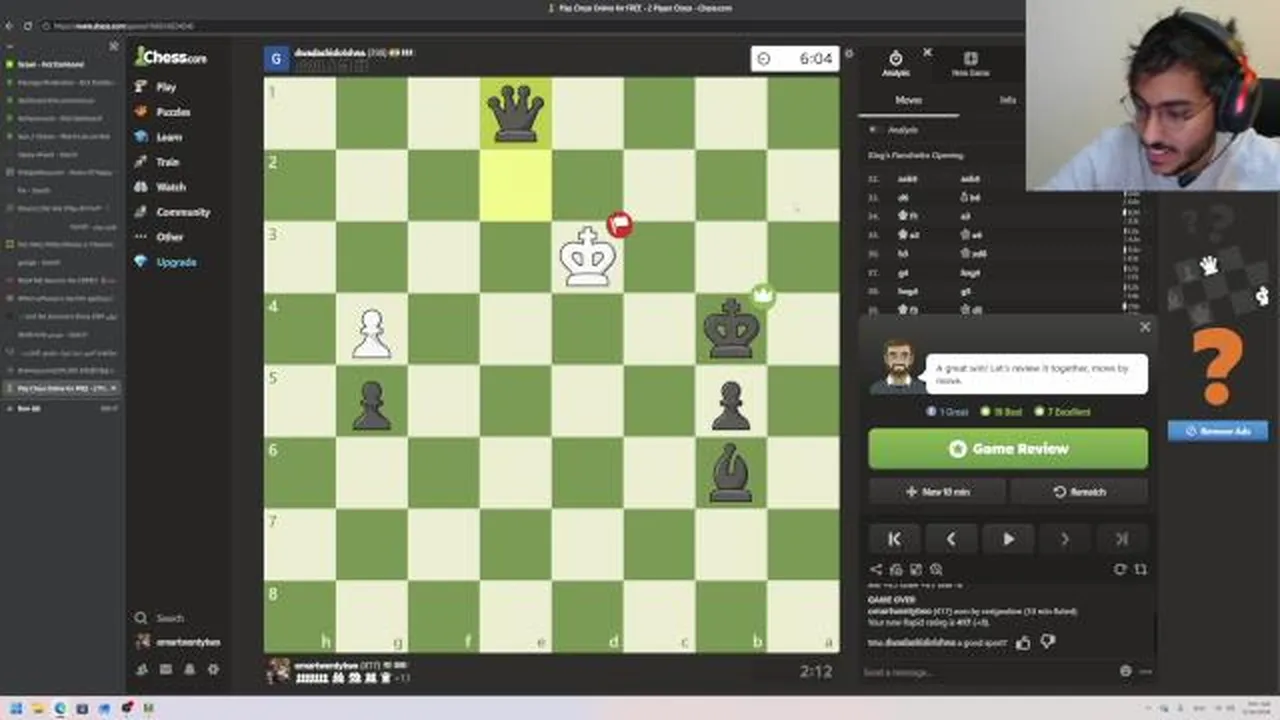The image size is (1280, 720).
Task: Click the browser refresh icon
Action: coord(27,25)
